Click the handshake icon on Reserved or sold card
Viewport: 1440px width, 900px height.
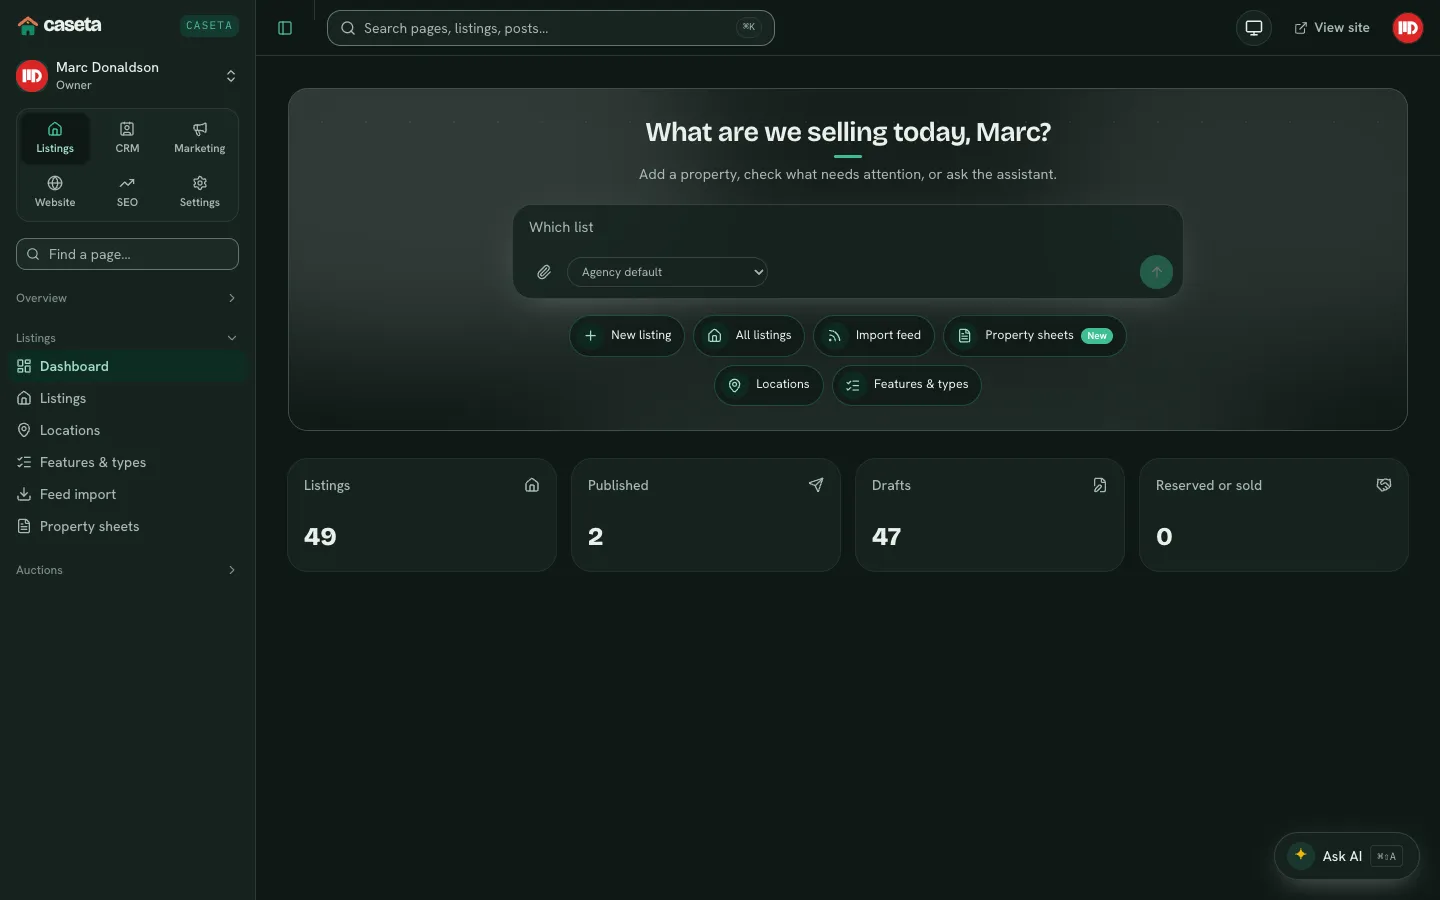coord(1384,485)
